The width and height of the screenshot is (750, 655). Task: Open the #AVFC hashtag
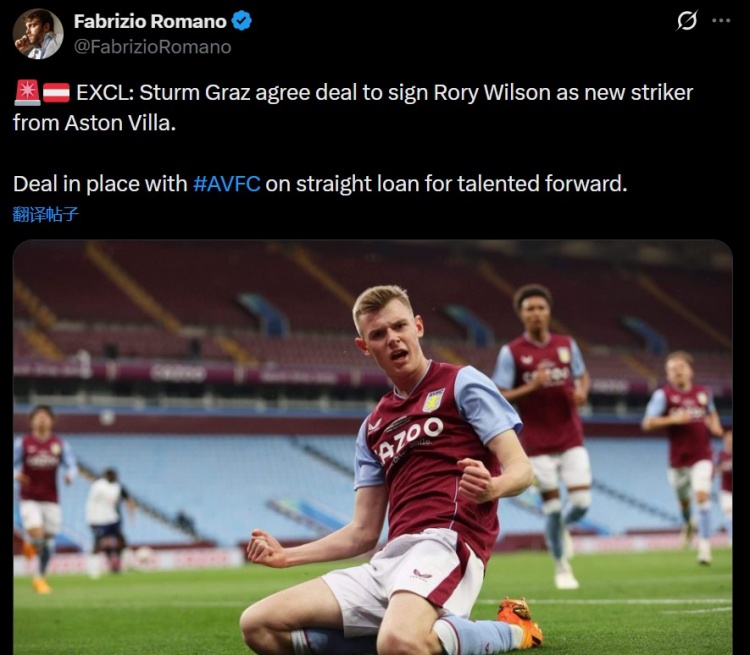[227, 184]
